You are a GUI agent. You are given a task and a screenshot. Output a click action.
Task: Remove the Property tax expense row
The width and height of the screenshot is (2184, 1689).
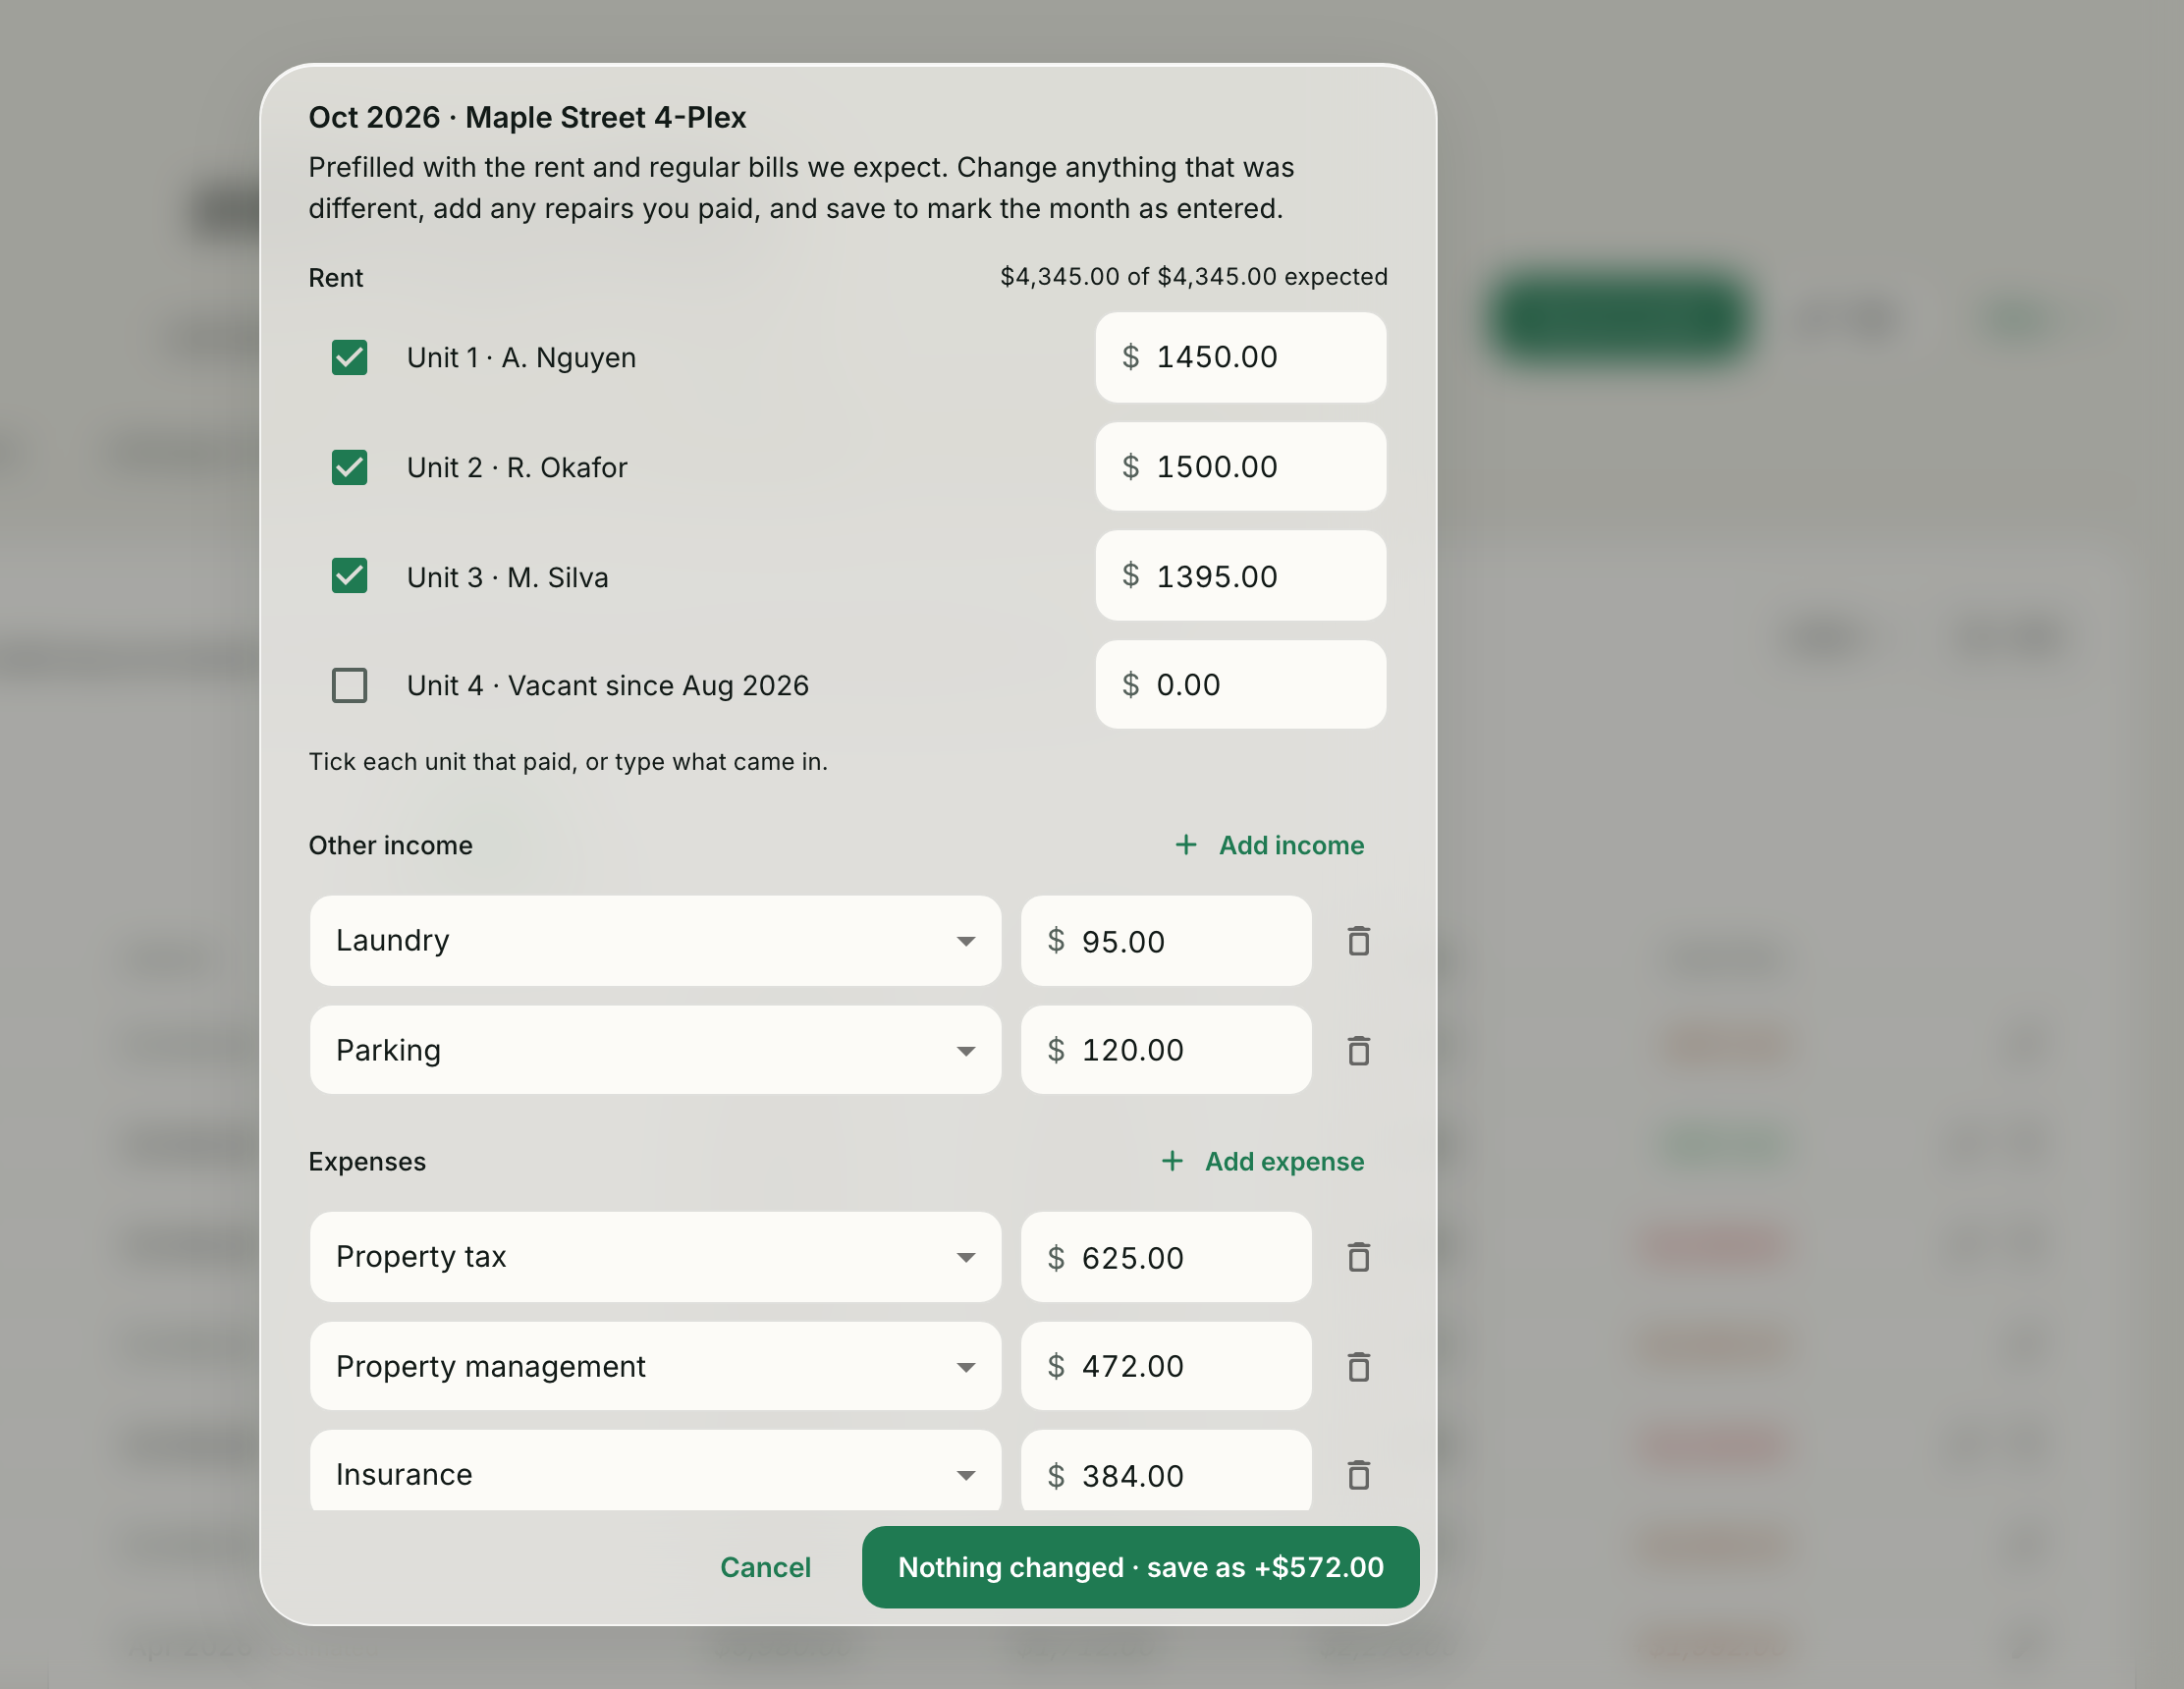pyautogui.click(x=1358, y=1257)
